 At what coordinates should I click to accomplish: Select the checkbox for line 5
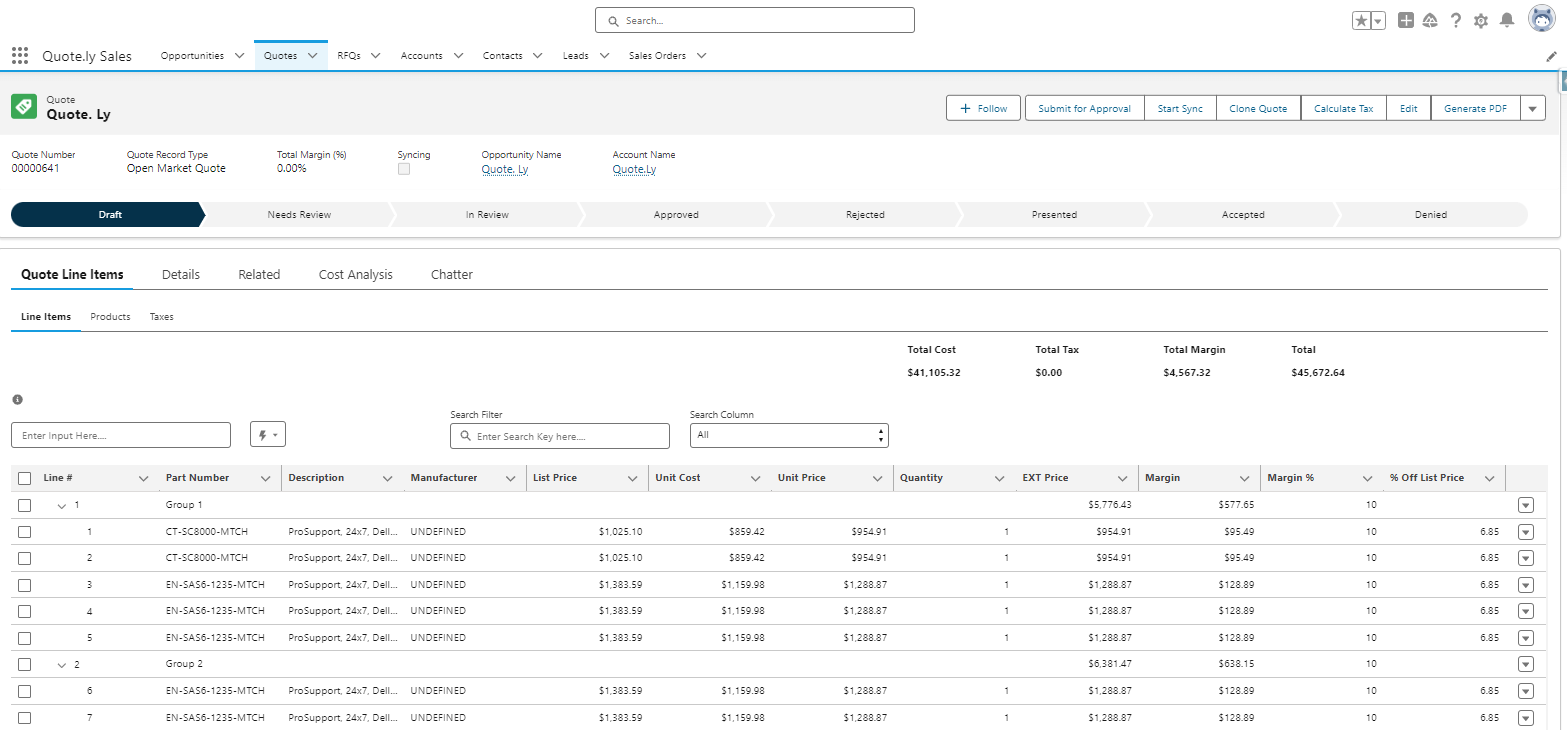click(x=25, y=638)
